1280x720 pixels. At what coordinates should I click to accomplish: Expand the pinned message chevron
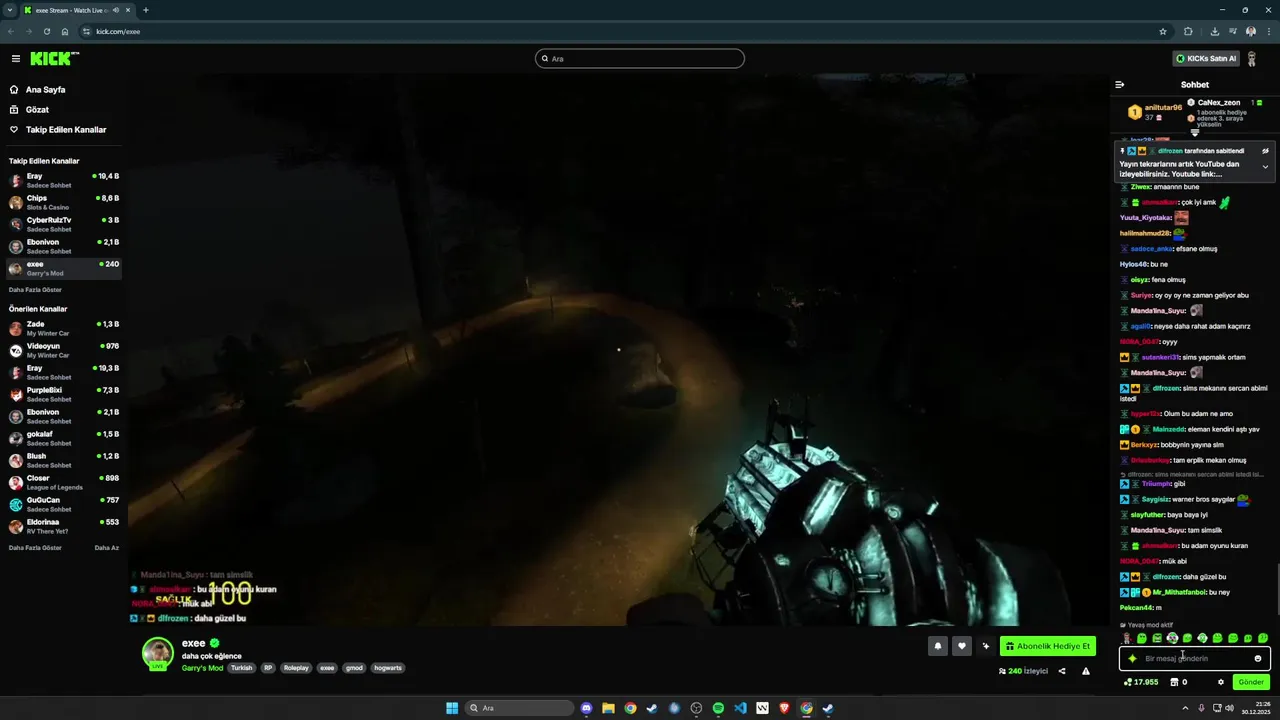(x=1265, y=167)
